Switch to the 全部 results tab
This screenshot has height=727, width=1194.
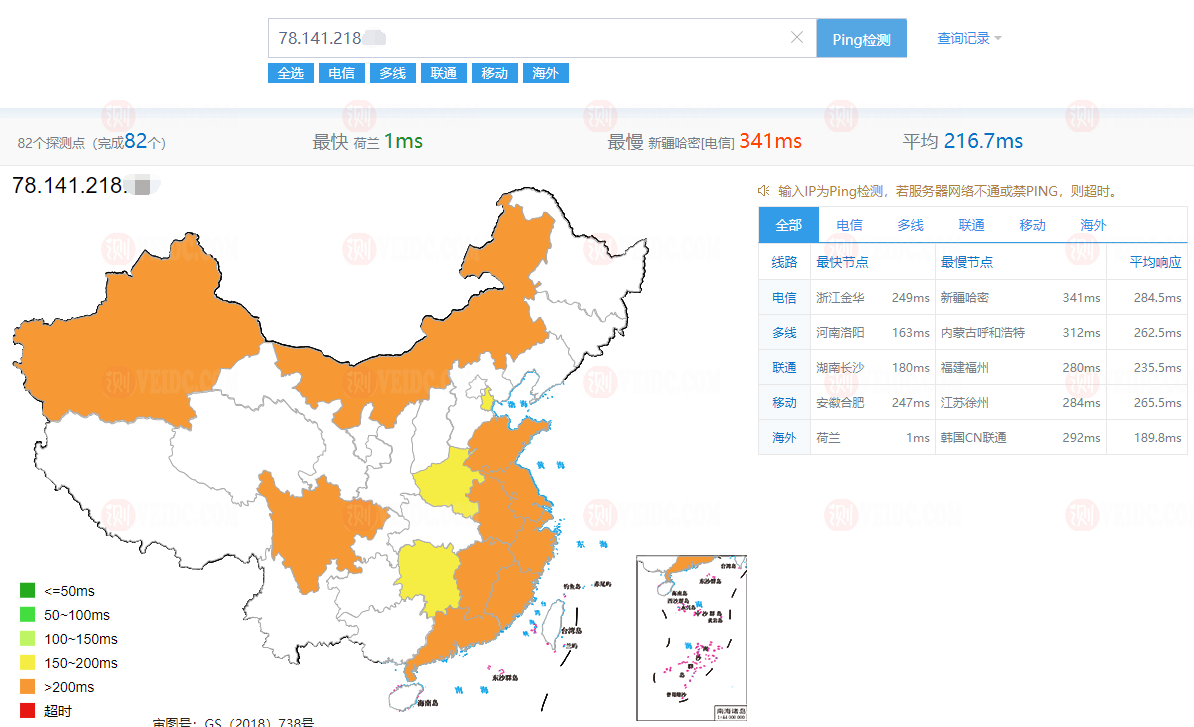787,225
